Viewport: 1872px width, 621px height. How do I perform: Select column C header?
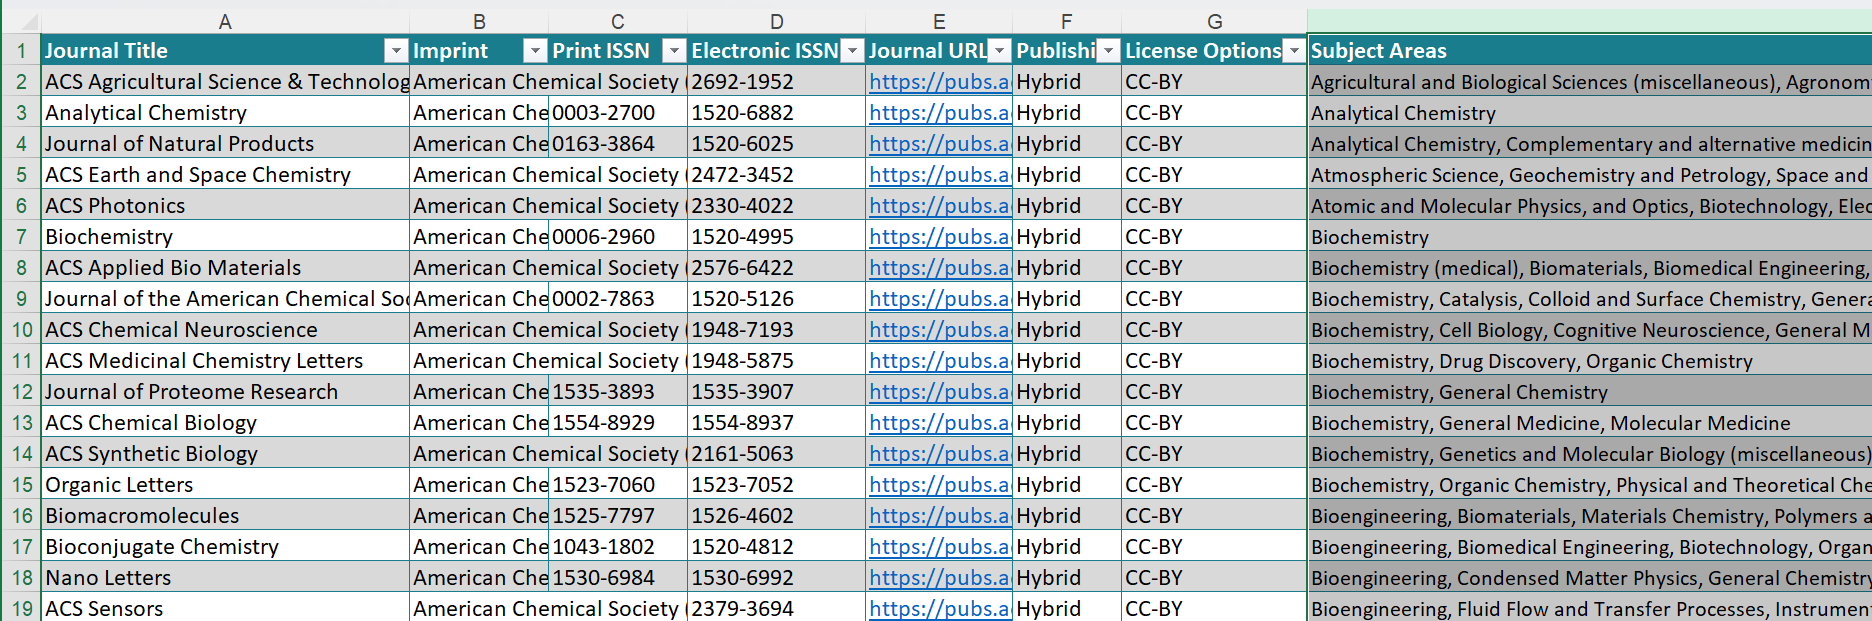click(x=618, y=22)
